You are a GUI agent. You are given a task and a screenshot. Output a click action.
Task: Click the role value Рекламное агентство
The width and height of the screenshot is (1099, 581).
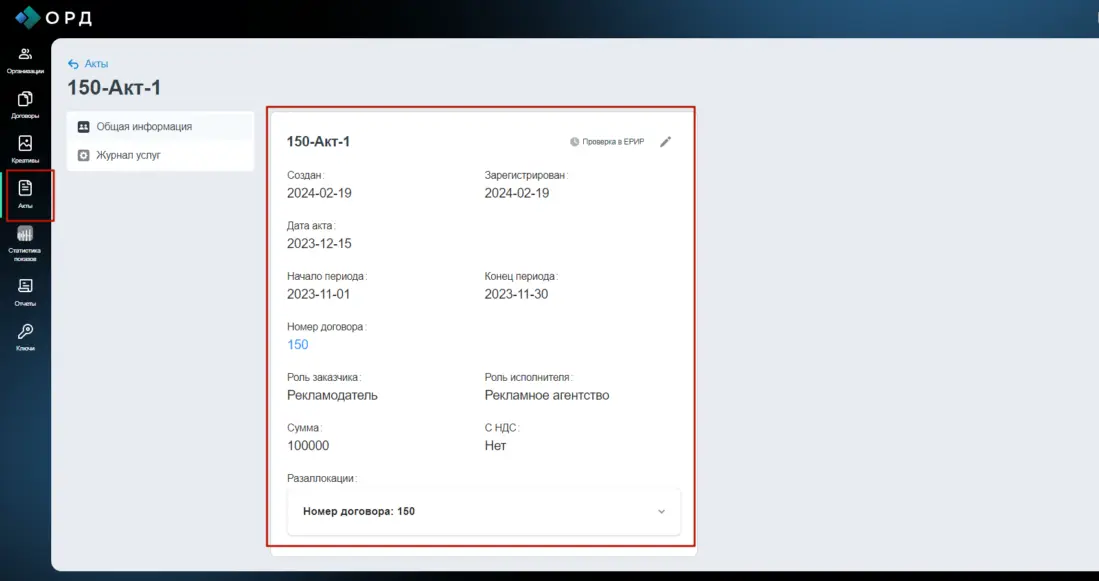547,395
